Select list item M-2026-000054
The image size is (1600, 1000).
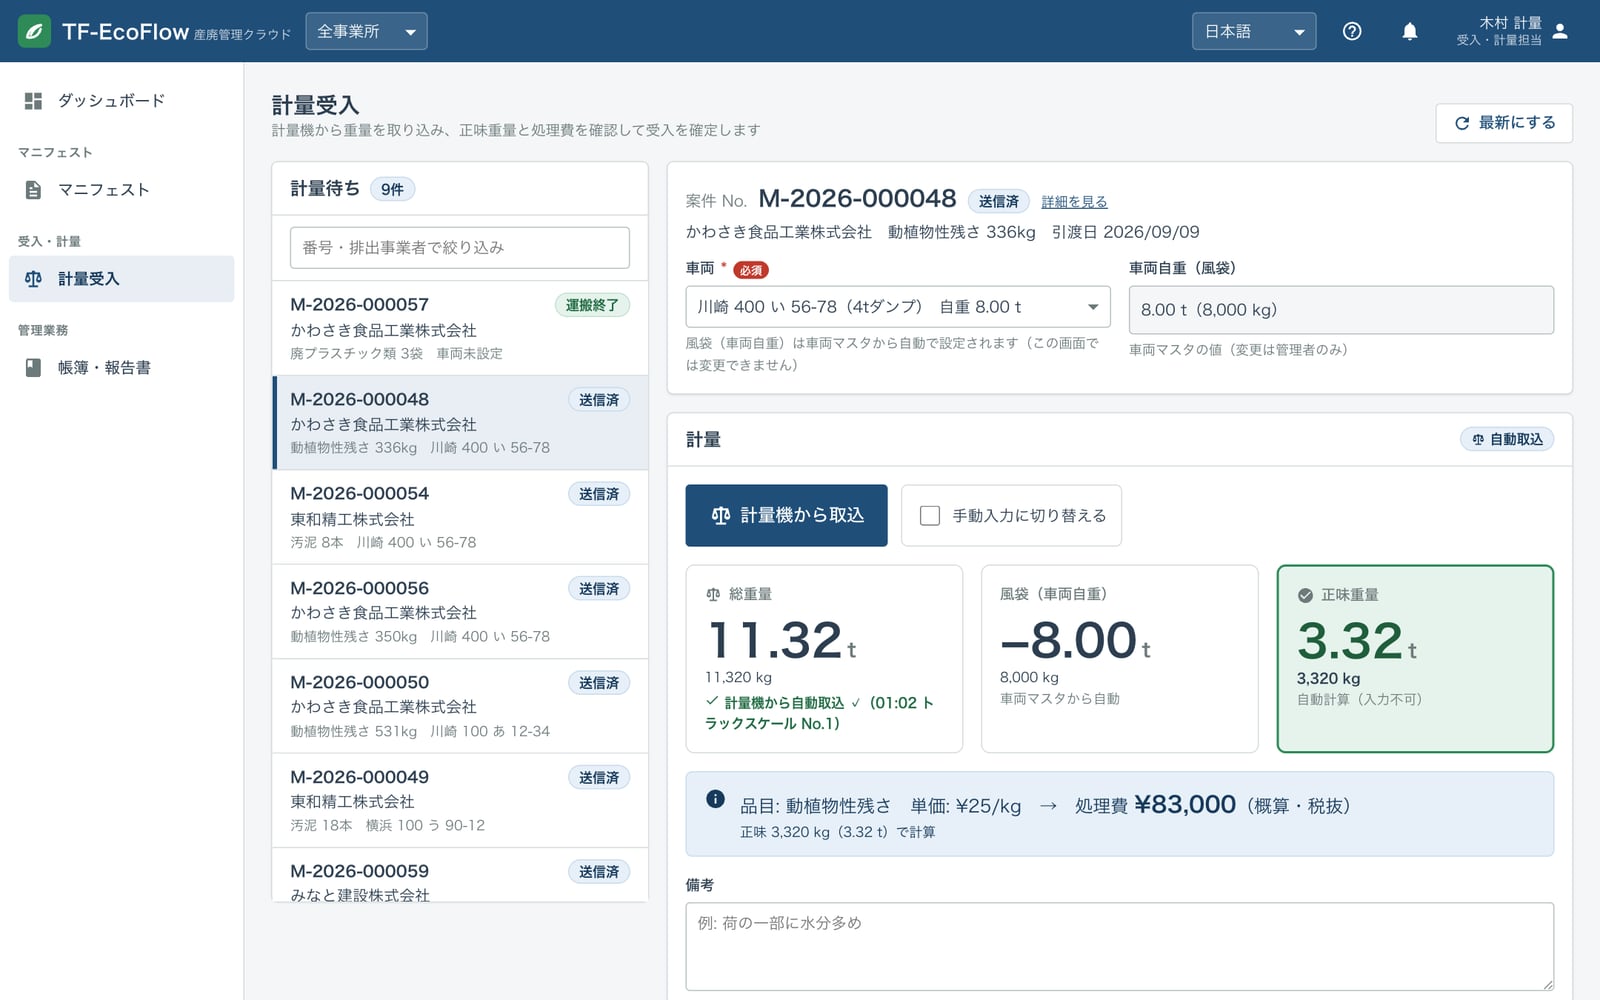tap(460, 517)
